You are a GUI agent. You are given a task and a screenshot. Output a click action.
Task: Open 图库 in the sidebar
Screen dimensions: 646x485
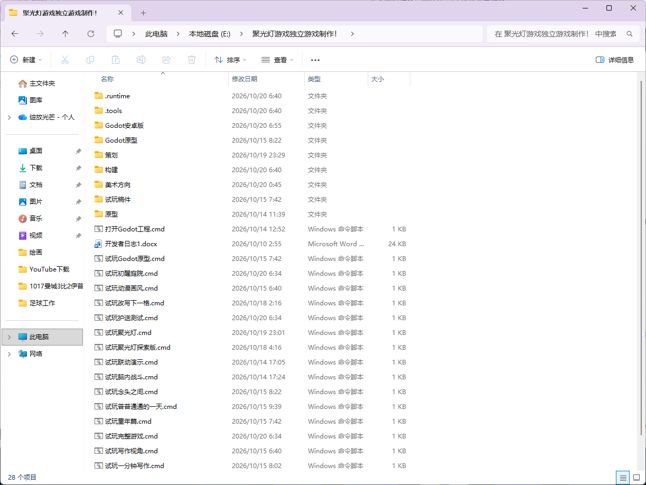[x=36, y=100]
